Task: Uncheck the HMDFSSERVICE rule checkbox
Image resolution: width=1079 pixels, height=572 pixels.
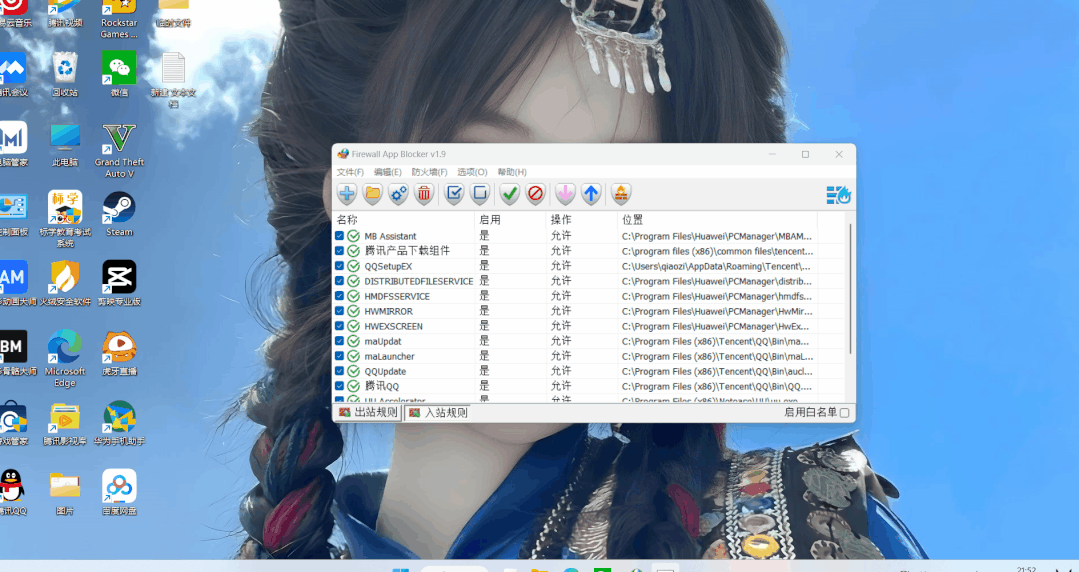Action: [x=339, y=296]
